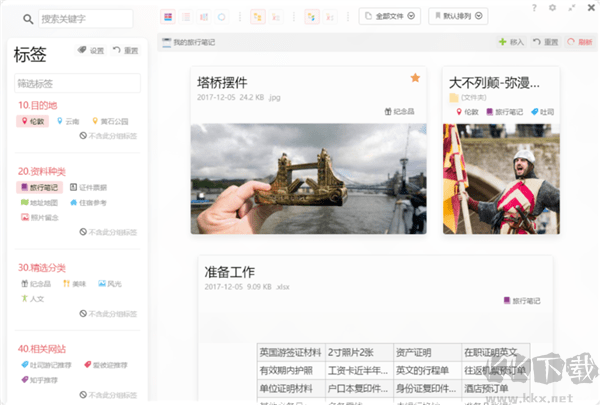Open the 塔桥摆件 photo thumbnail
Viewport: 600px width, 405px height.
308,180
